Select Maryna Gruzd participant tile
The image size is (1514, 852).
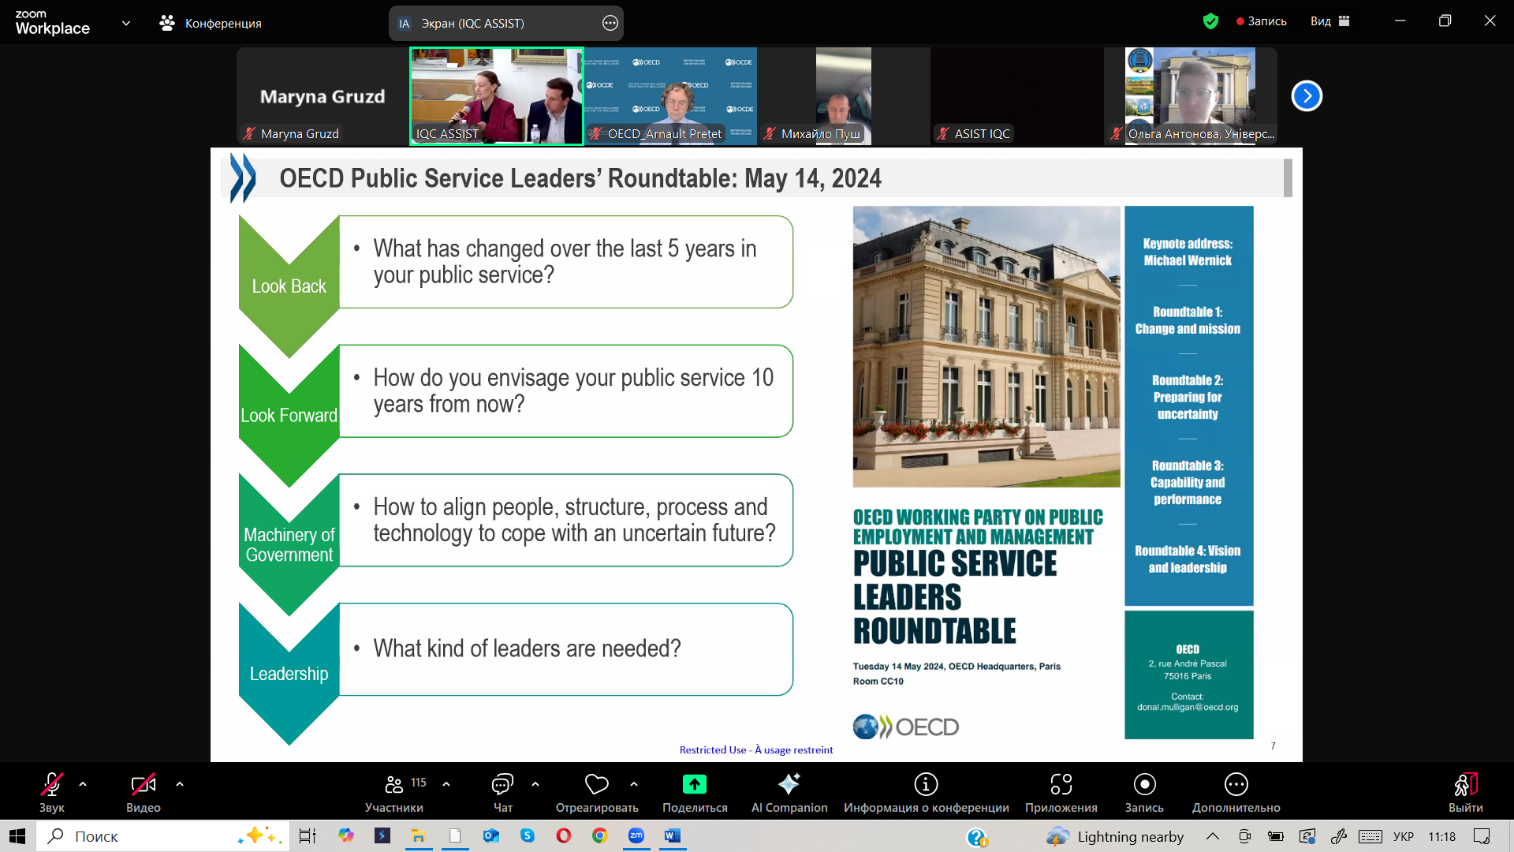coord(322,96)
